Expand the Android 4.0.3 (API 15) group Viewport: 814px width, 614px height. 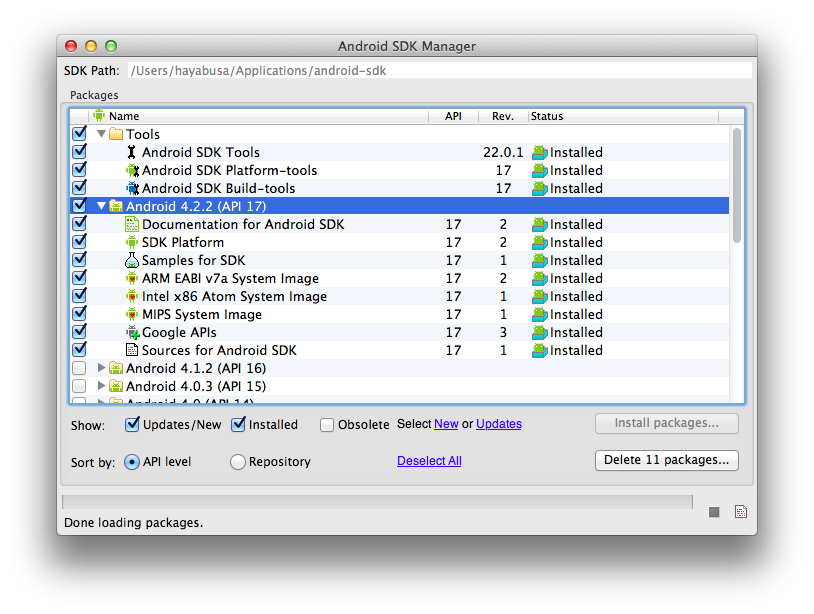[101, 386]
